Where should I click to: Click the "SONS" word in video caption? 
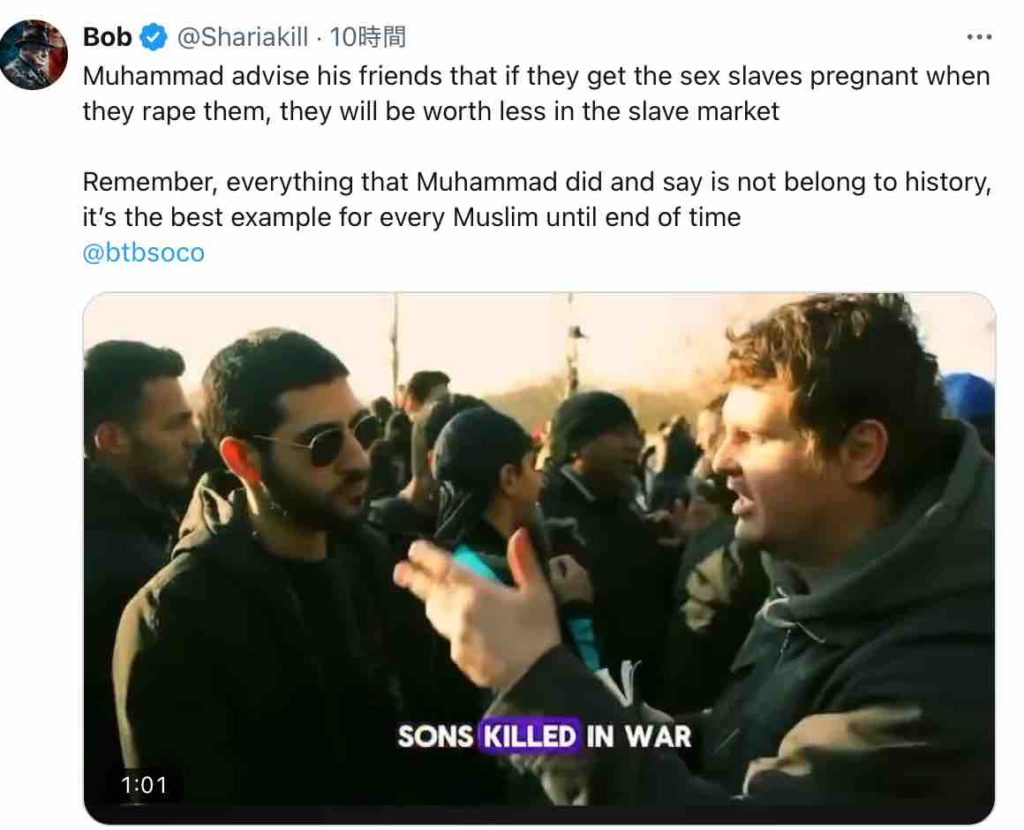pos(435,738)
